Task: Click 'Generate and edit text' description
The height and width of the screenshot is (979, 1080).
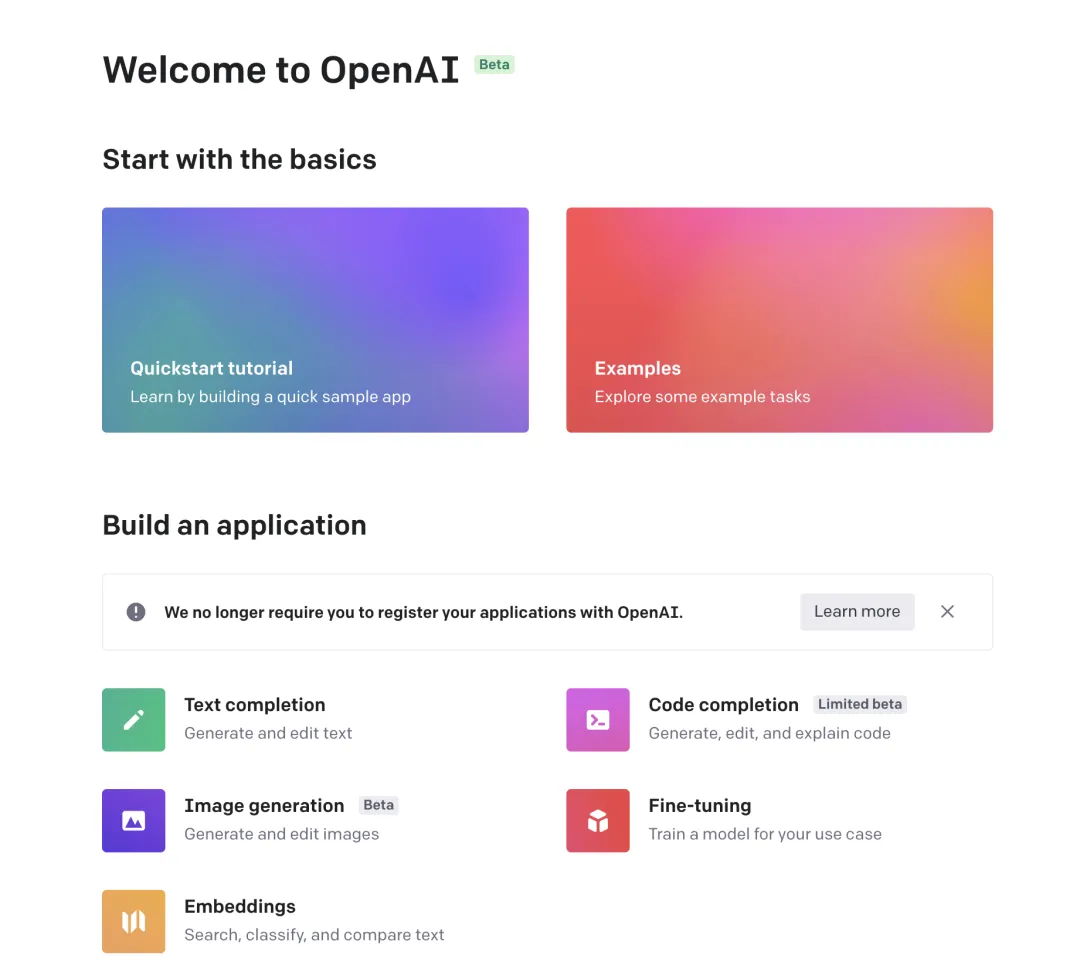Action: 268,733
